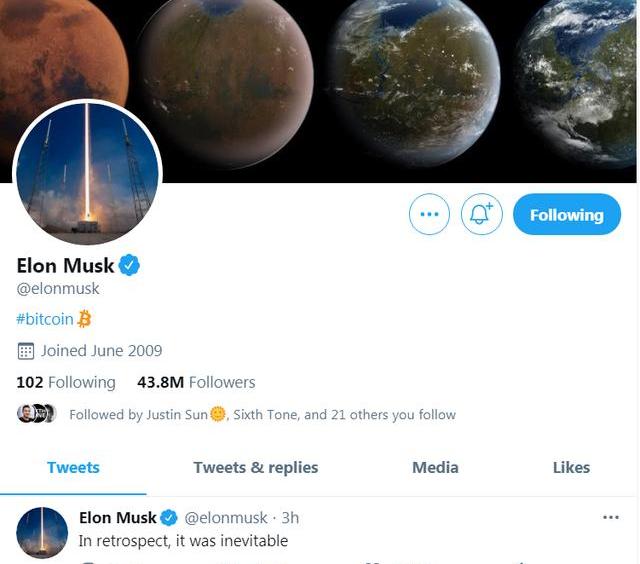
Task: Click the mutual followers avatar cluster
Action: point(37,414)
